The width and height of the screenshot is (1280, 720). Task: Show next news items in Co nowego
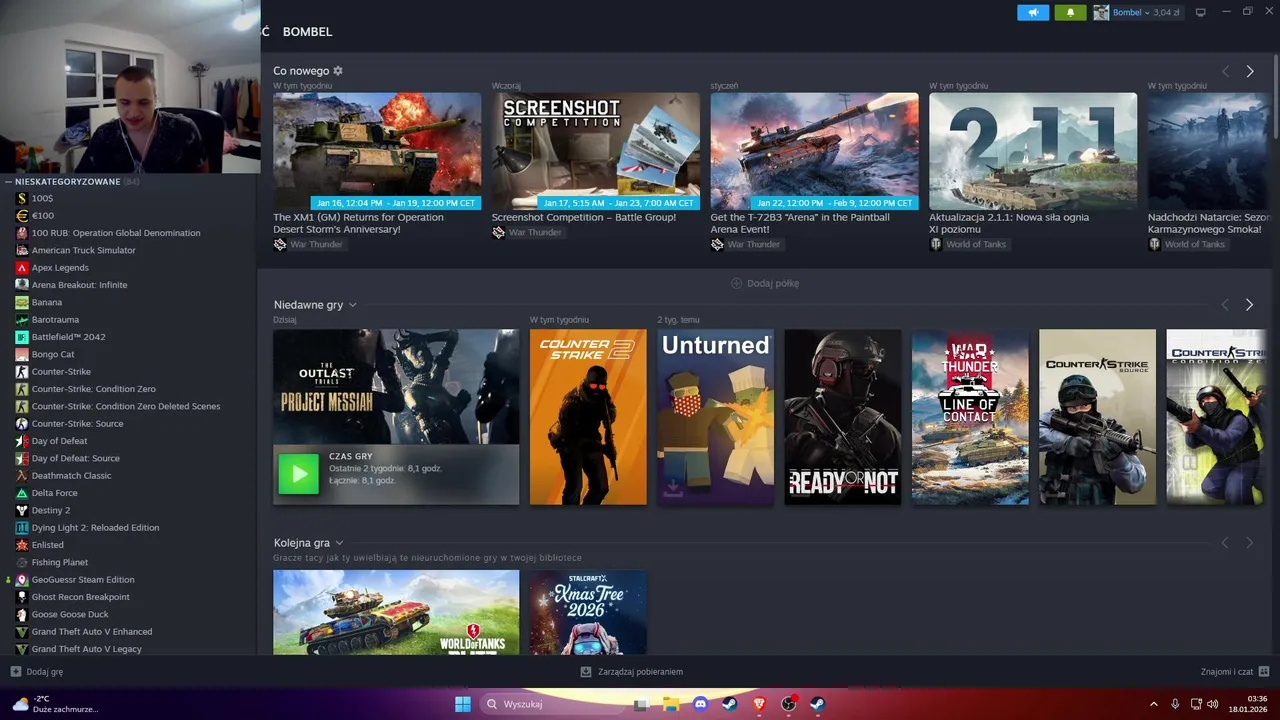pyautogui.click(x=1249, y=71)
